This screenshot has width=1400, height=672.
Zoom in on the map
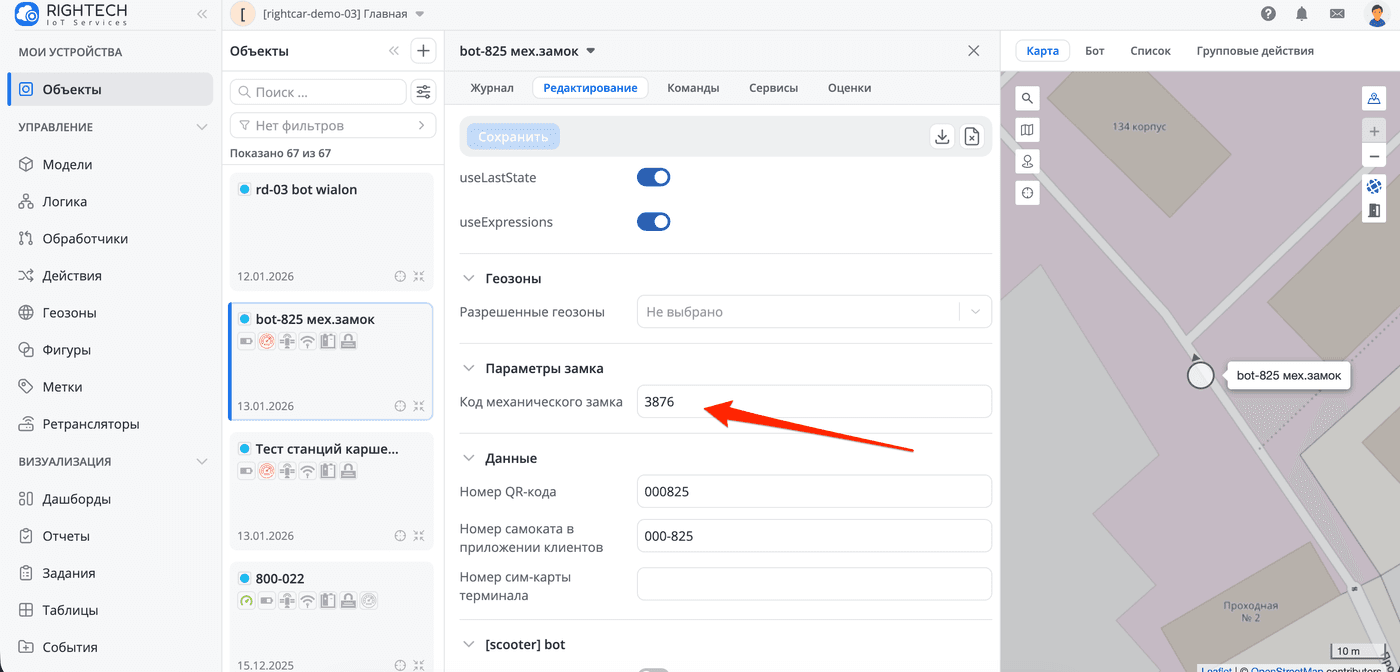pyautogui.click(x=1374, y=131)
